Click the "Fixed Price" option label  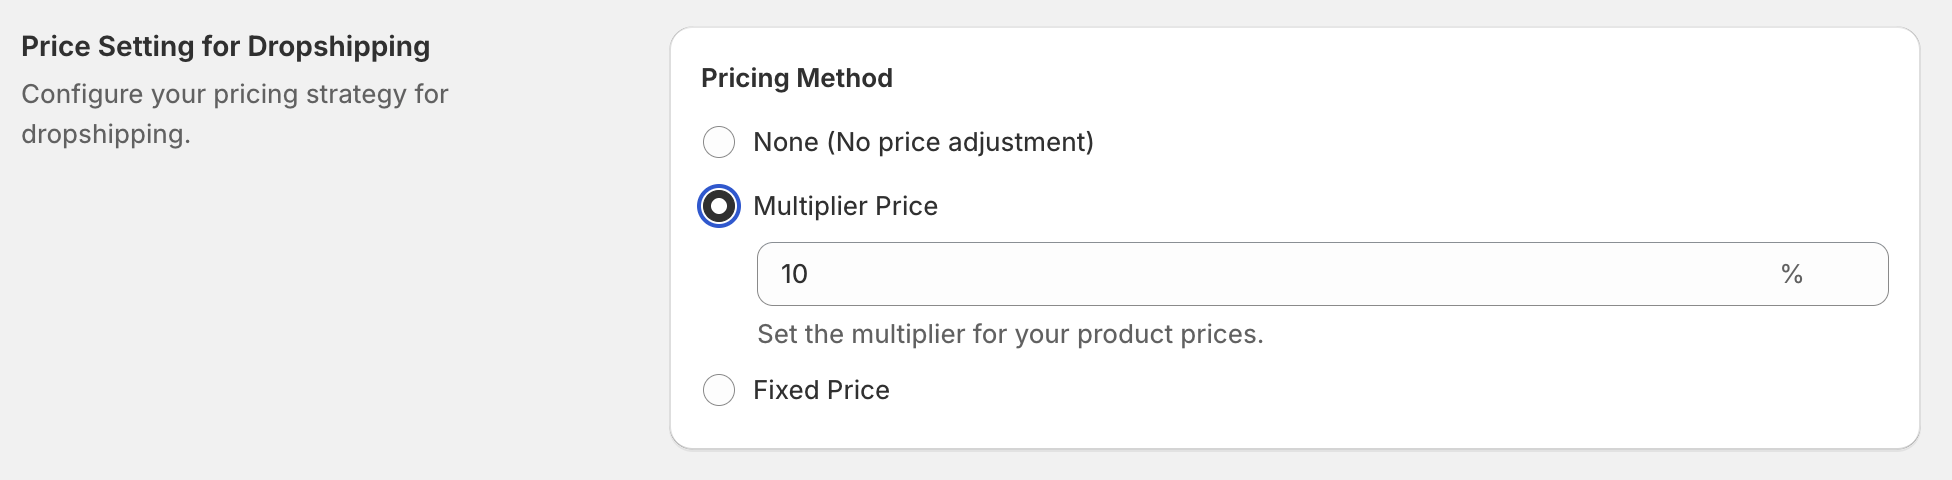[x=821, y=390]
